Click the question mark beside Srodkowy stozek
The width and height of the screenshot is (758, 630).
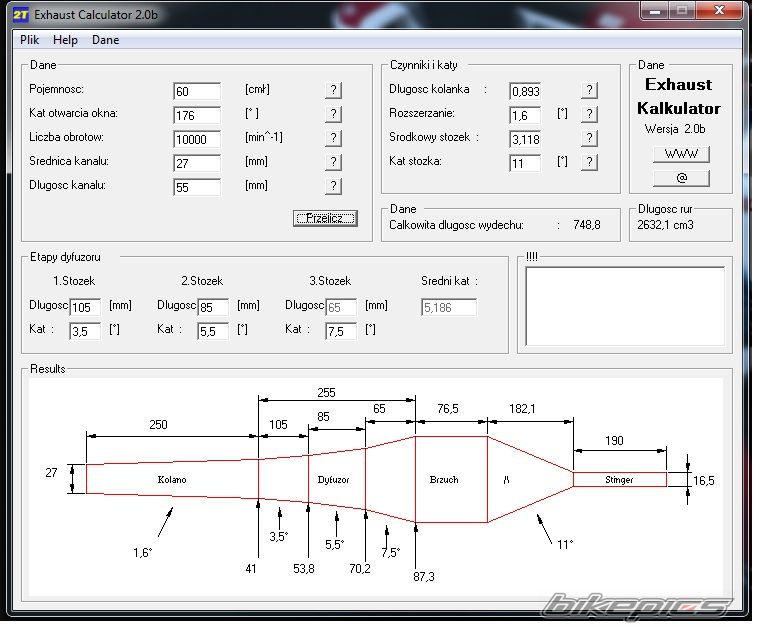tap(590, 138)
